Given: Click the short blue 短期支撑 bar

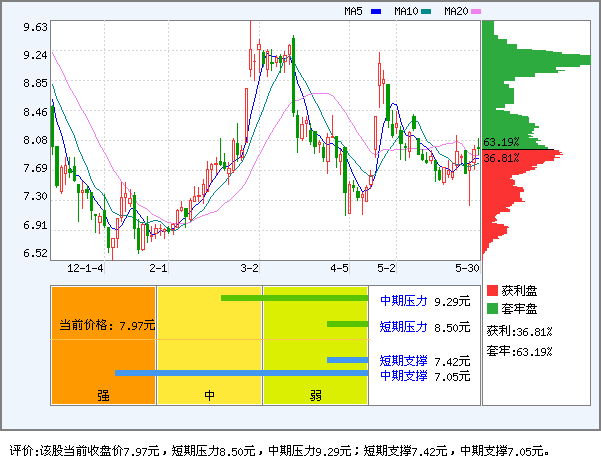Looking at the screenshot, I should [347, 360].
